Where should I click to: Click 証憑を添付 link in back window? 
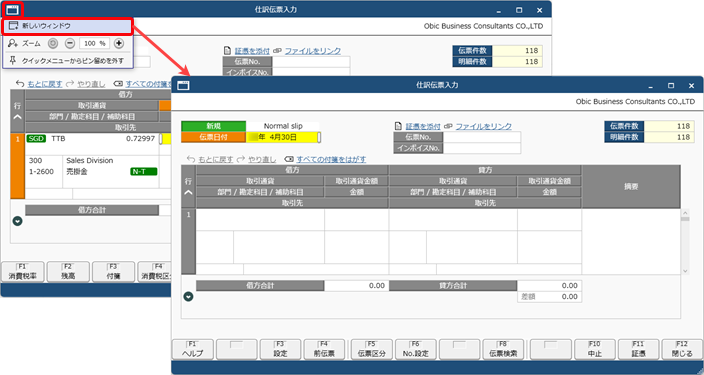click(x=252, y=51)
